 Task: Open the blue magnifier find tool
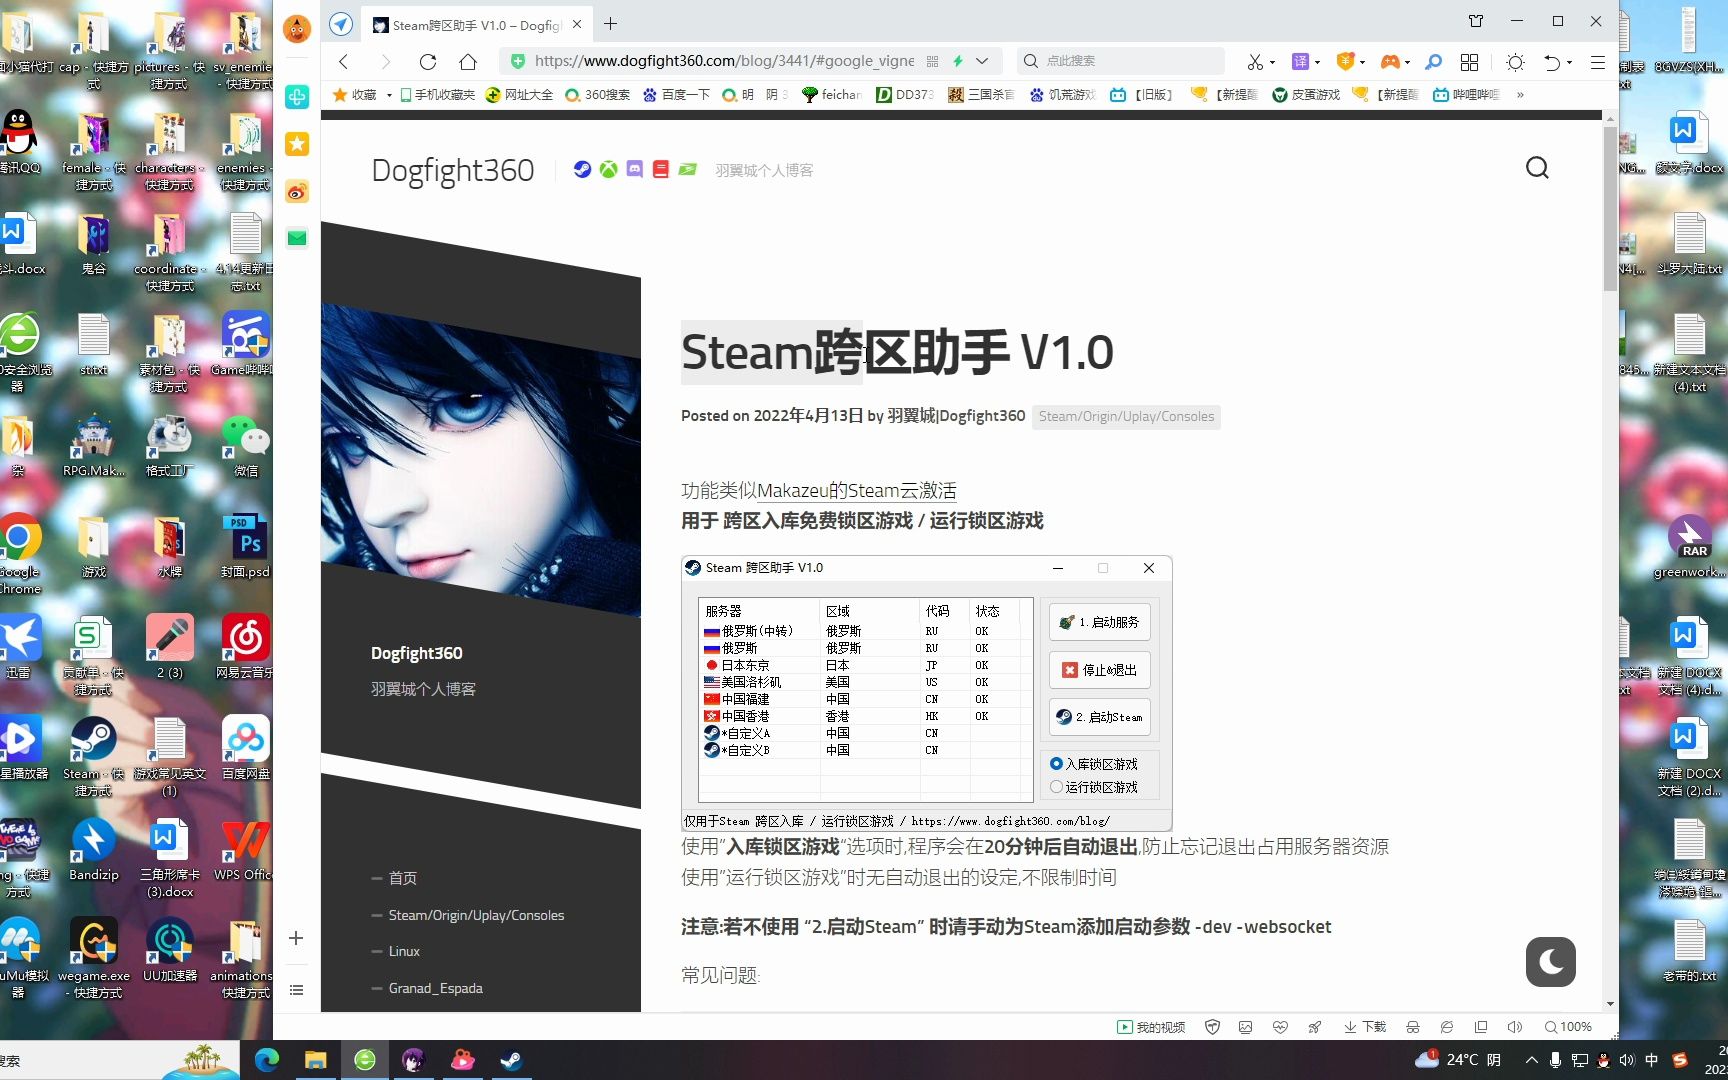click(1433, 62)
